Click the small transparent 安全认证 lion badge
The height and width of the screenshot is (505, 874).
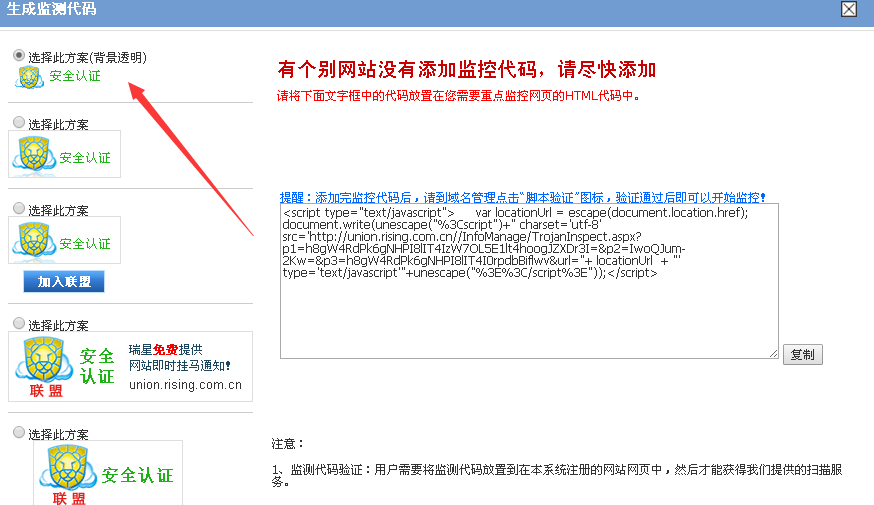pyautogui.click(x=58, y=77)
